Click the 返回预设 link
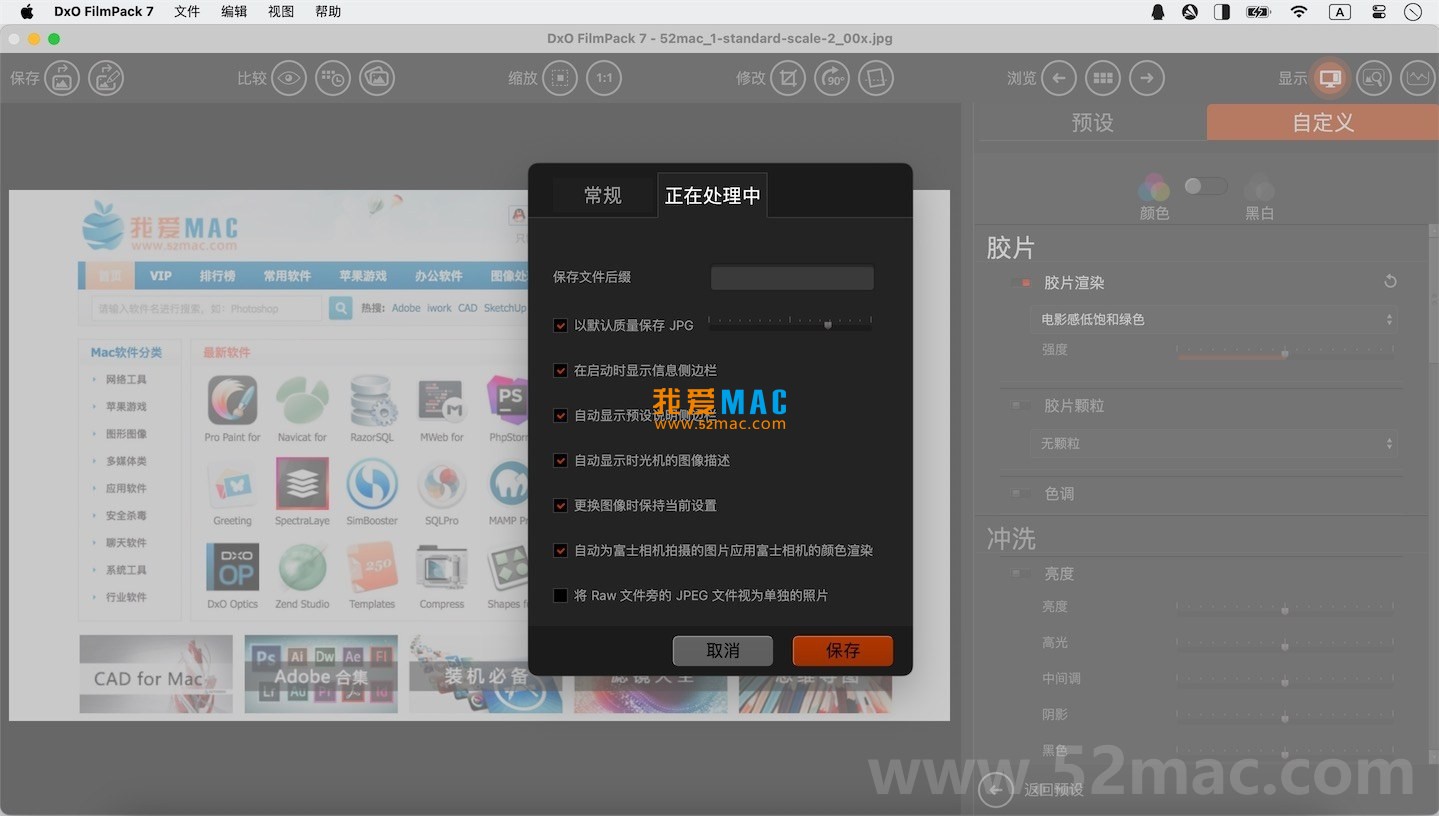 tap(1054, 790)
